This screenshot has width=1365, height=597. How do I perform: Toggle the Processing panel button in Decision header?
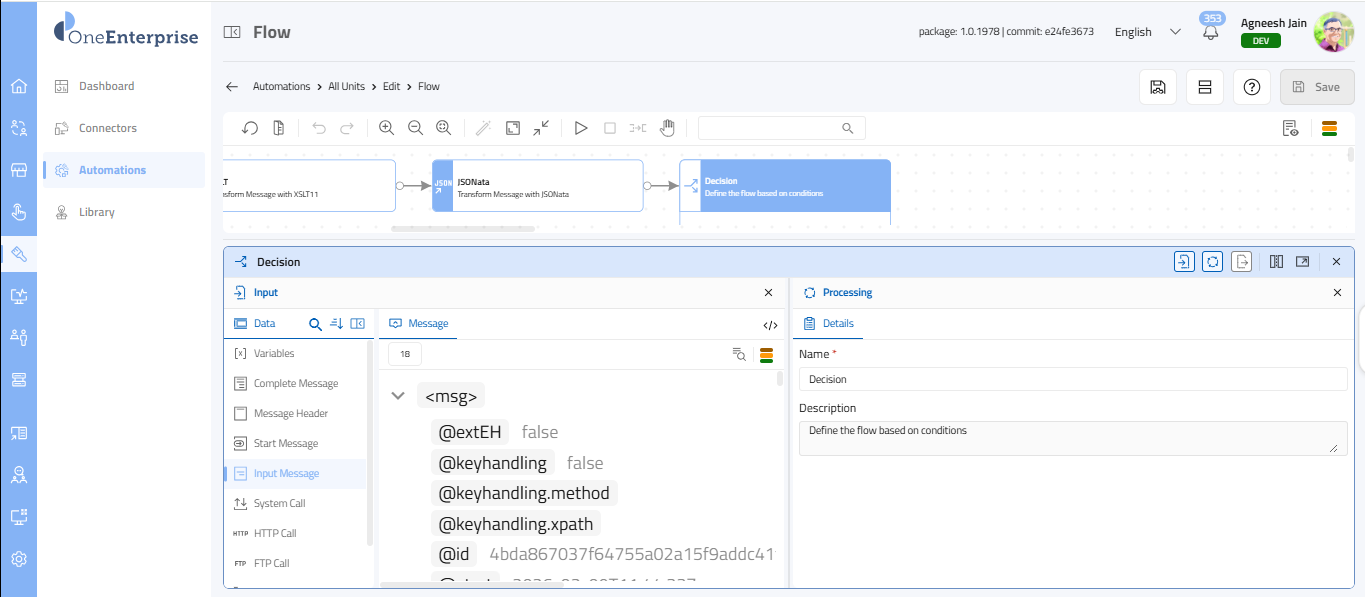click(x=1212, y=262)
